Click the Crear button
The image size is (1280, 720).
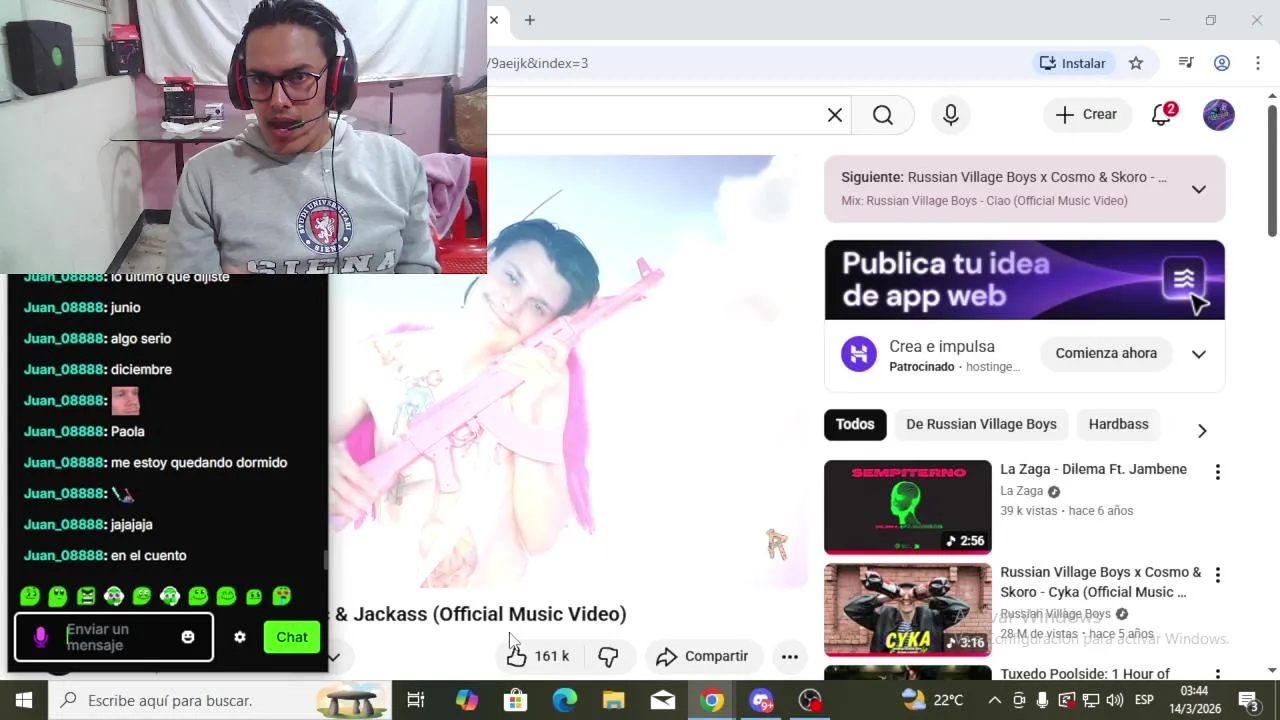tap(1087, 114)
